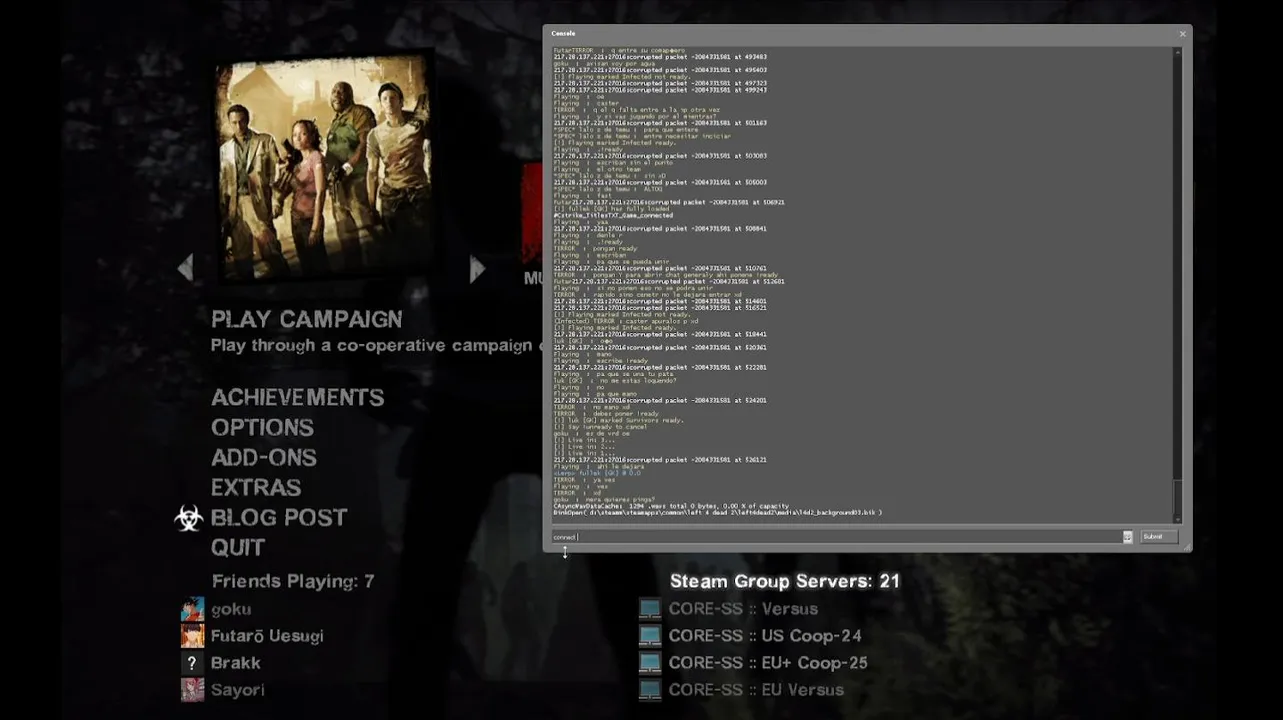Close the Console window
The image size is (1283, 720).
(x=1182, y=34)
